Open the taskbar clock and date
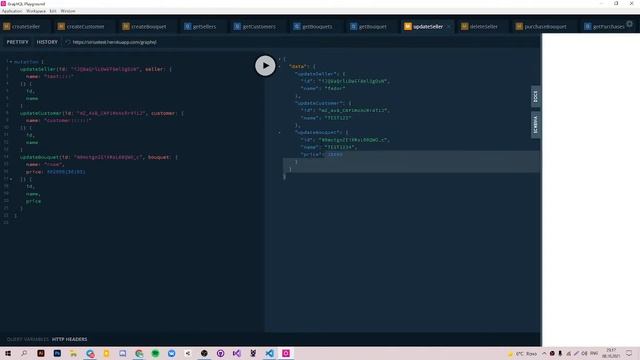This screenshot has width=640, height=360. click(x=611, y=353)
